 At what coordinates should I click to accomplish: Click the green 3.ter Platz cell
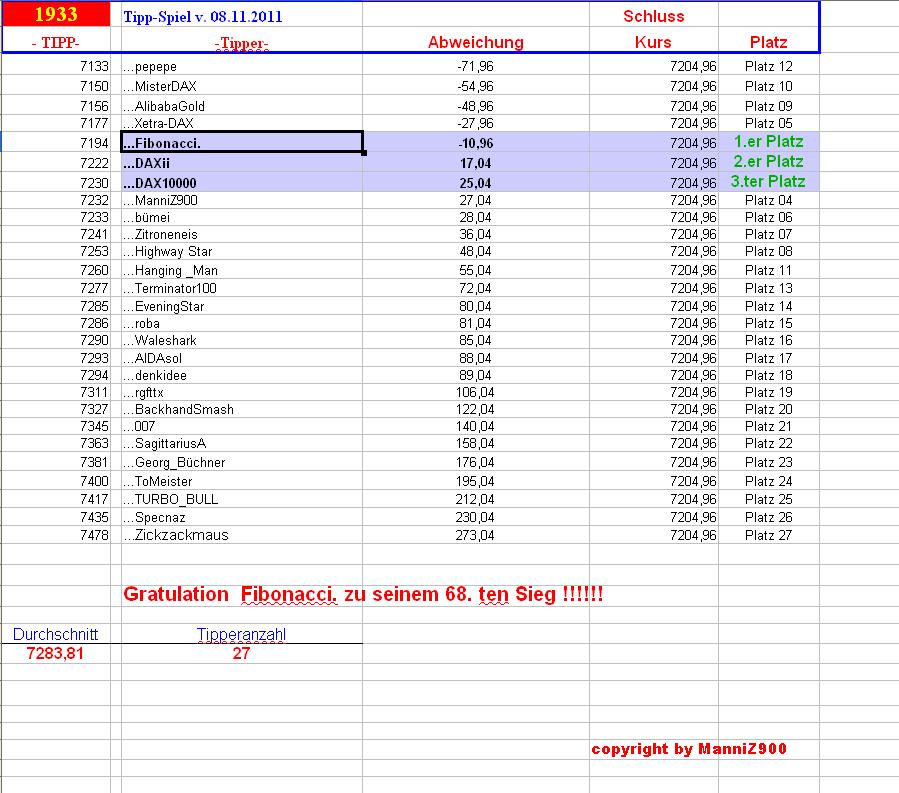[768, 182]
